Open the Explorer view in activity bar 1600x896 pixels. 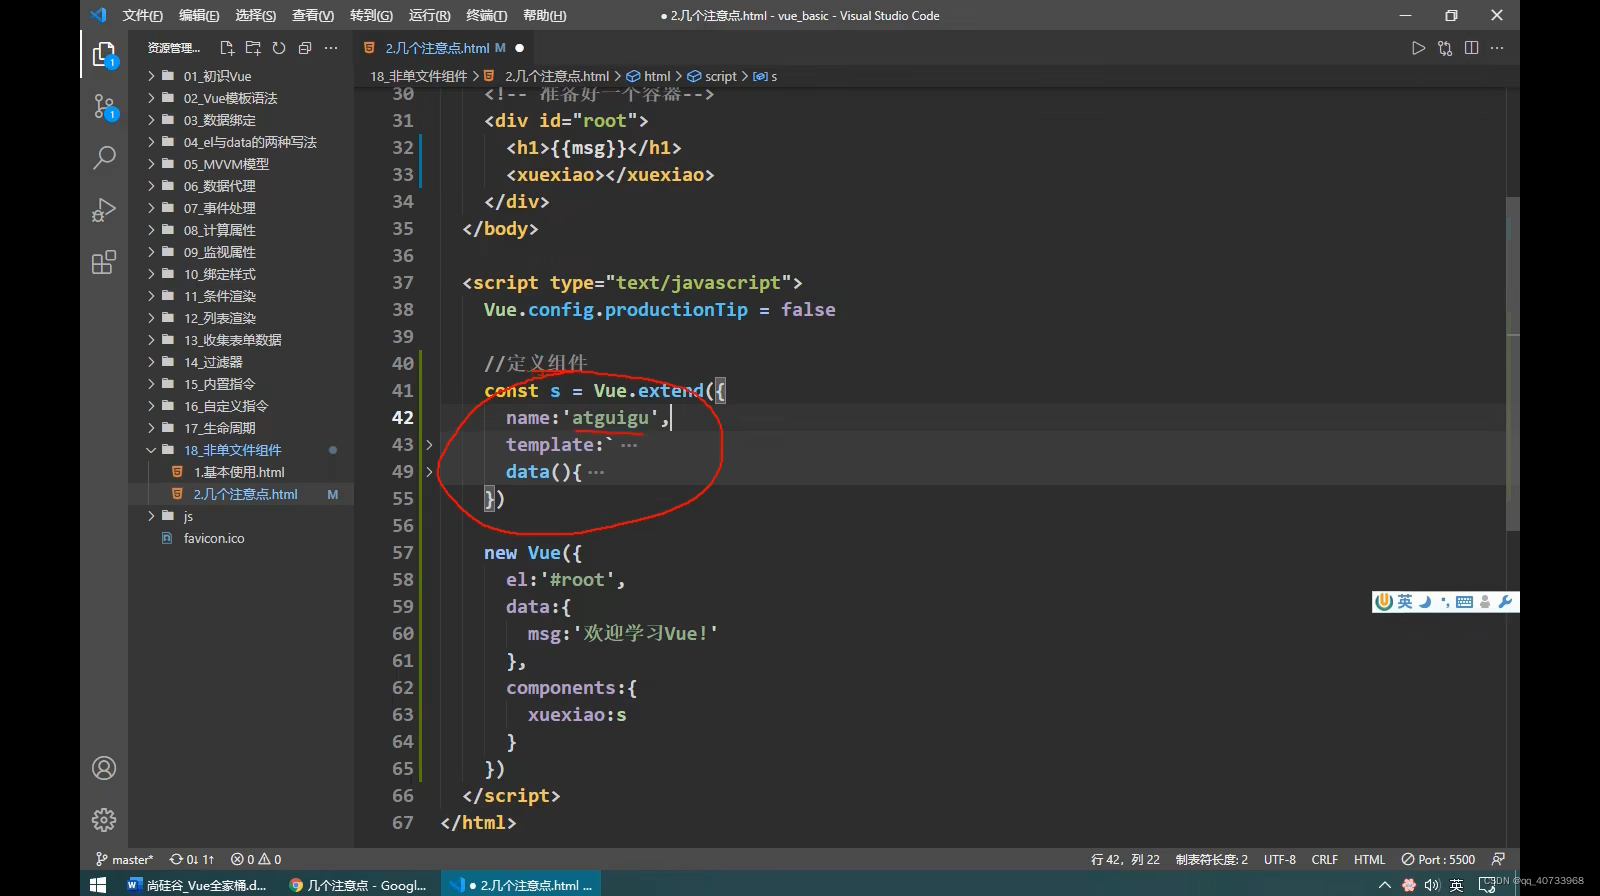coord(104,54)
